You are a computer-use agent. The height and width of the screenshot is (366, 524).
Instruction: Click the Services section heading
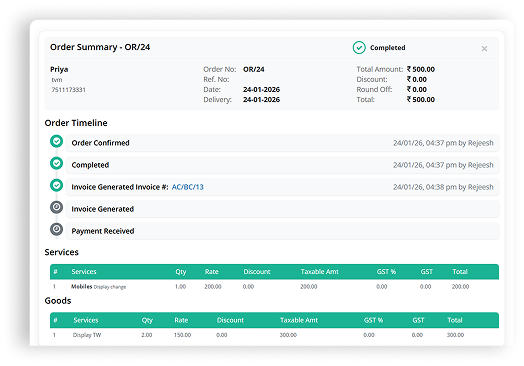(61, 252)
